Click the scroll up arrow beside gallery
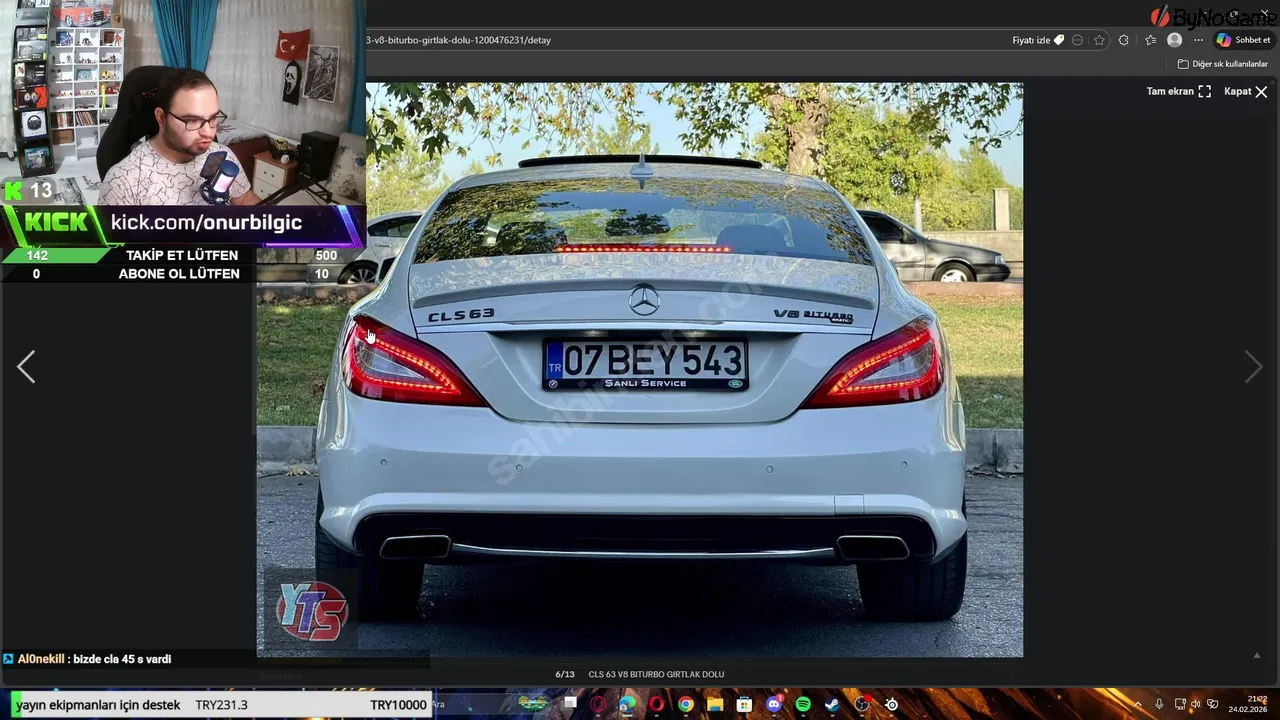1280x720 pixels. [x=1257, y=656]
